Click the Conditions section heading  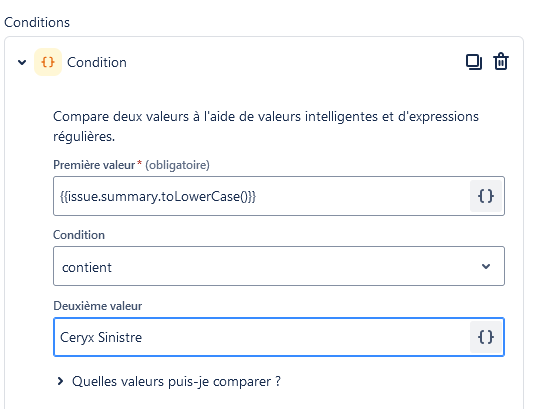[37, 22]
